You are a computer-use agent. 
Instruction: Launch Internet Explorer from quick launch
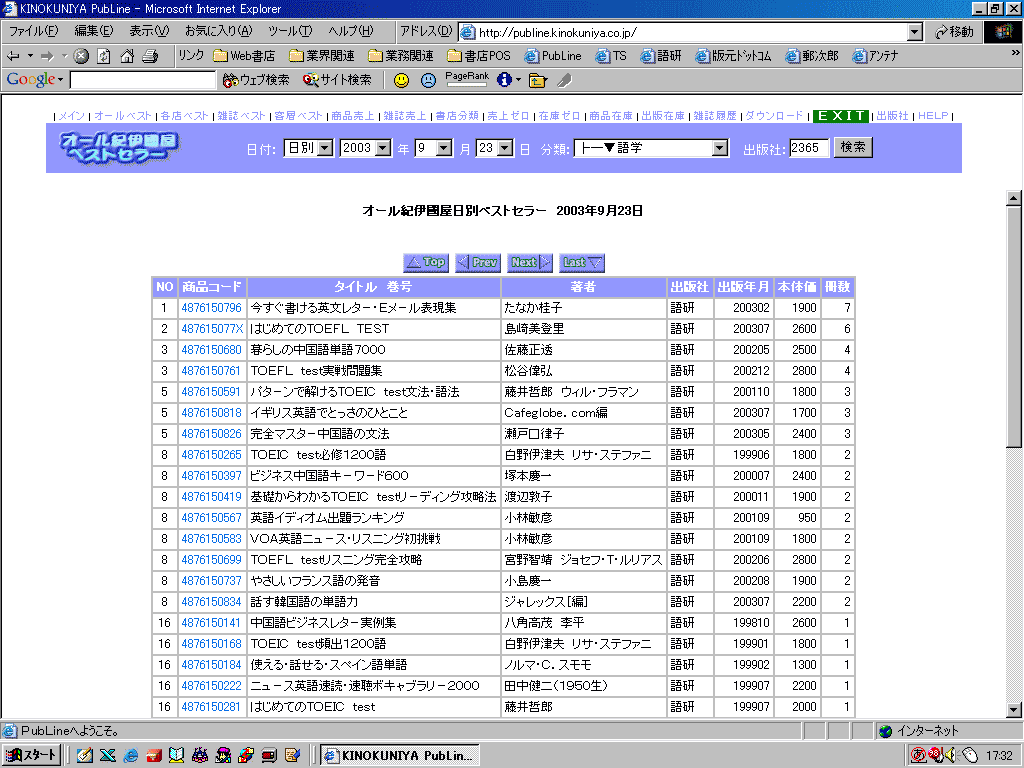131,755
